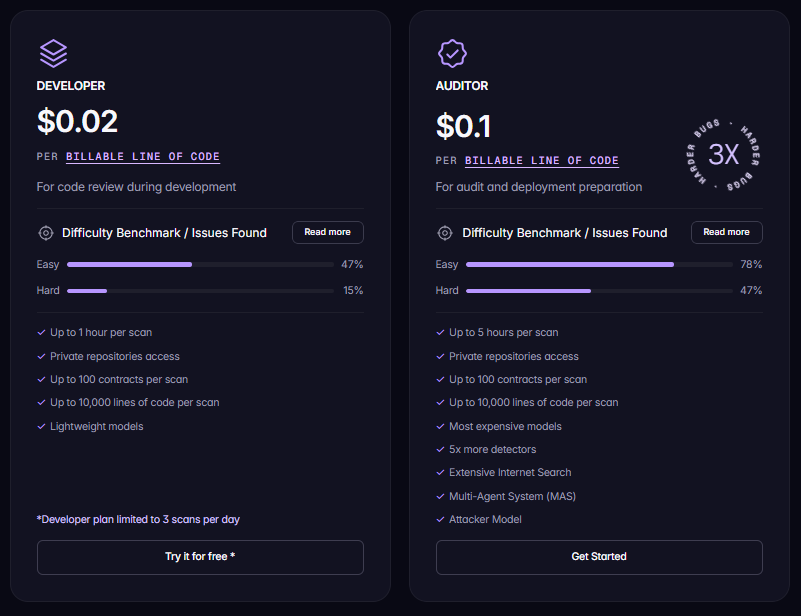This screenshot has height=616, width=801.
Task: Click the checkmark beside 5x more detectors
Action: [438, 449]
